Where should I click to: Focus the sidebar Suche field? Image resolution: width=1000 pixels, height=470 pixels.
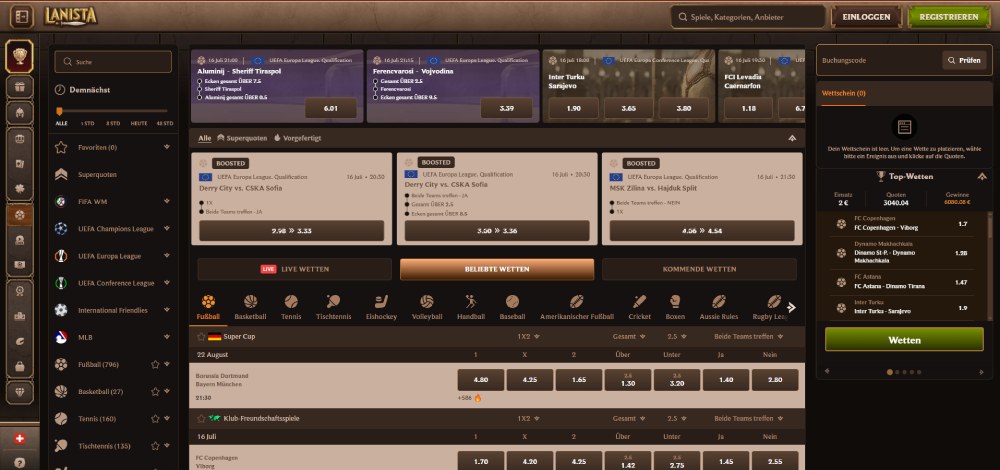pos(113,62)
